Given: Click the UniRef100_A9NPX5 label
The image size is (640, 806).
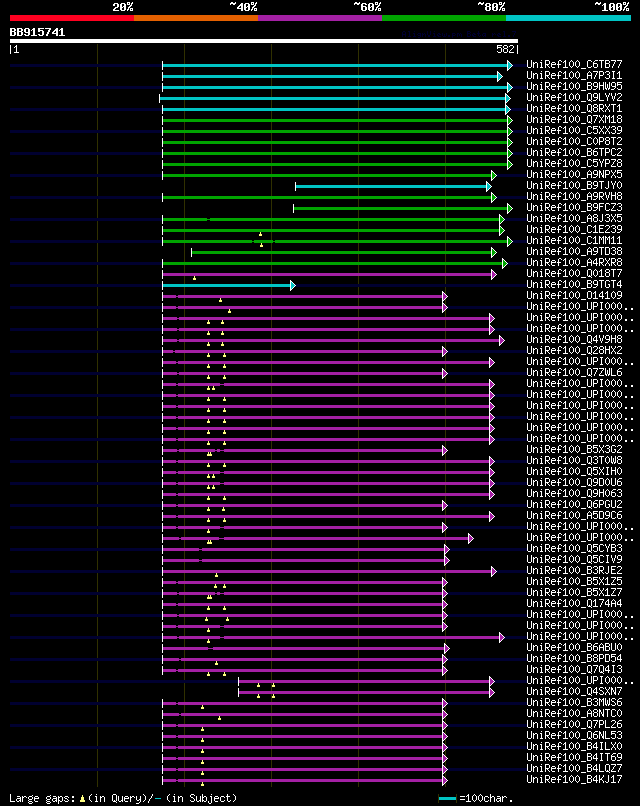Looking at the screenshot, I should point(574,174).
